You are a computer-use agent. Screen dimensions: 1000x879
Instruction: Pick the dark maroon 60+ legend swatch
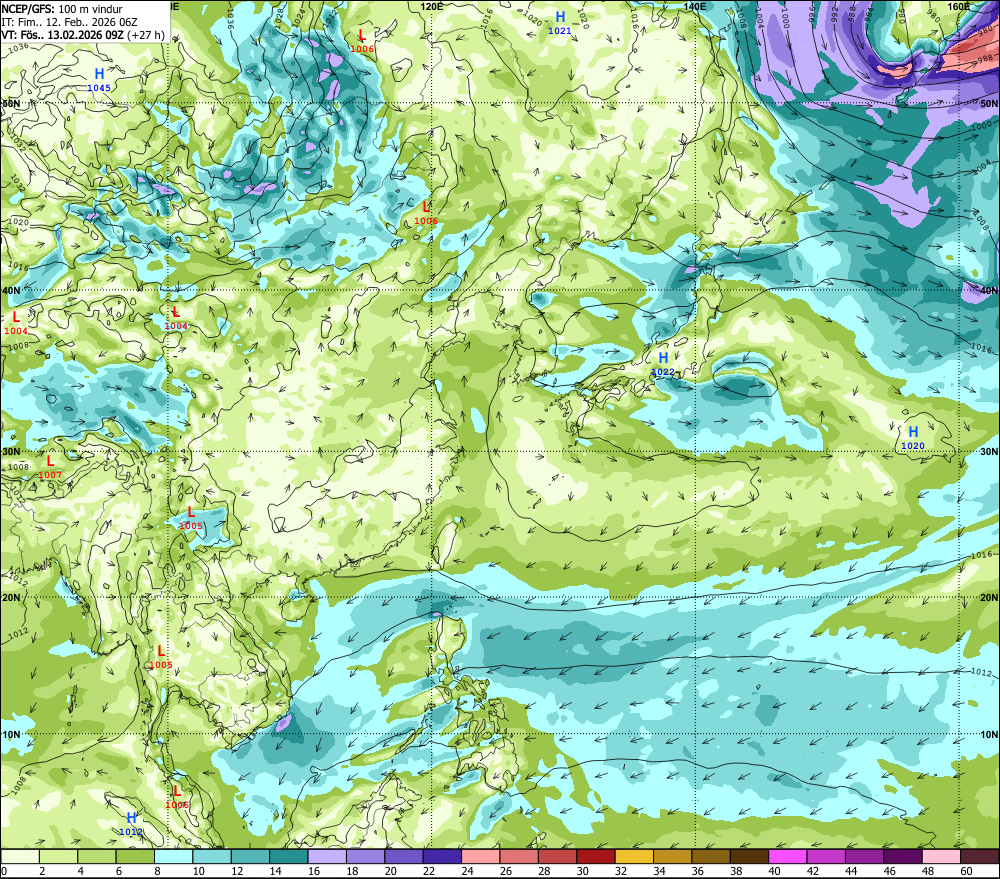pos(980,856)
